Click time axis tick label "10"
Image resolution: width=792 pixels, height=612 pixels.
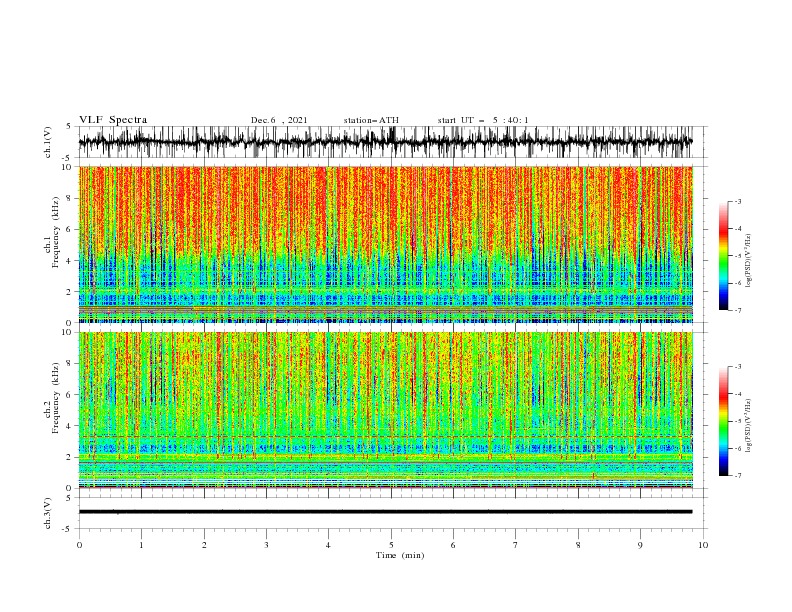(x=703, y=545)
